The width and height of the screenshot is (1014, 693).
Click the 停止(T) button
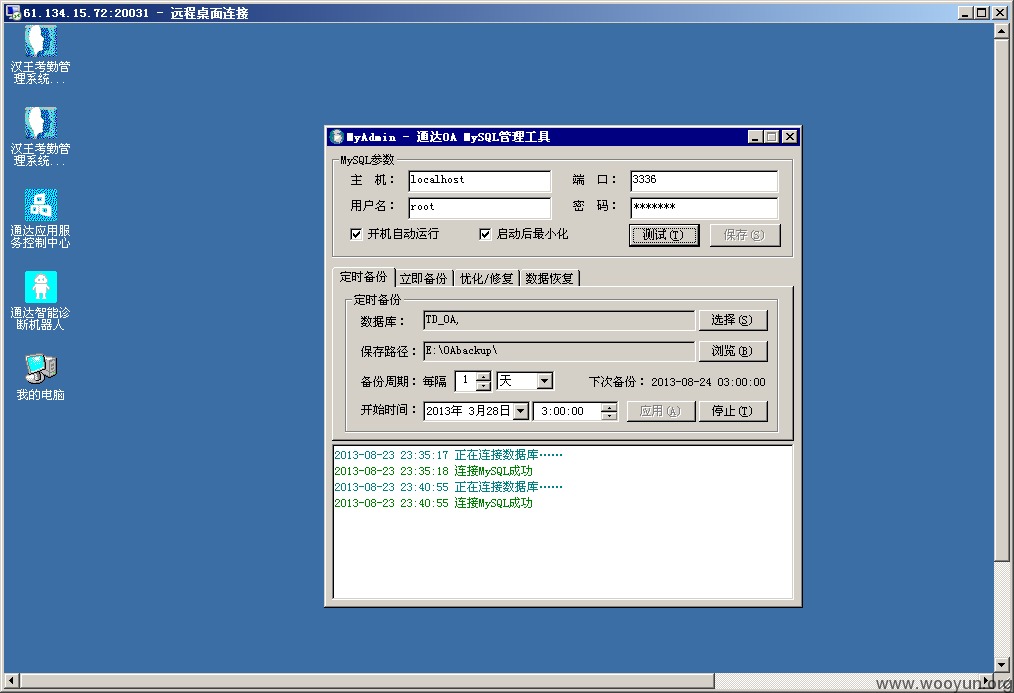(x=733, y=411)
